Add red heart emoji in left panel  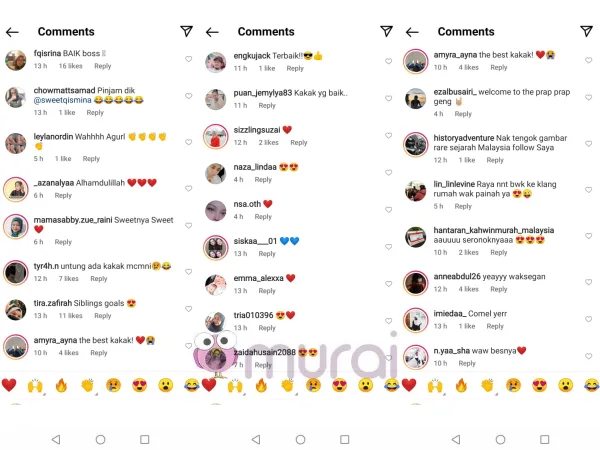pyautogui.click(x=9, y=385)
